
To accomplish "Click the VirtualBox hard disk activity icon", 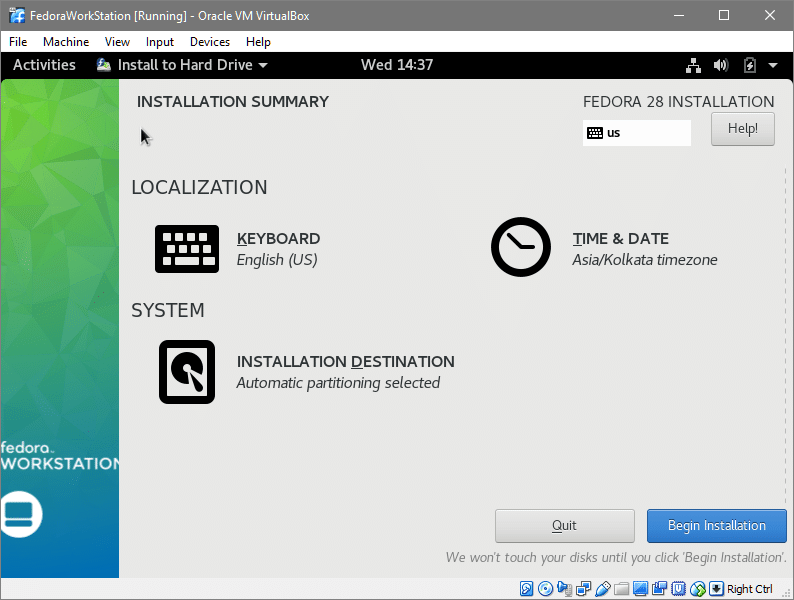I will 527,589.
